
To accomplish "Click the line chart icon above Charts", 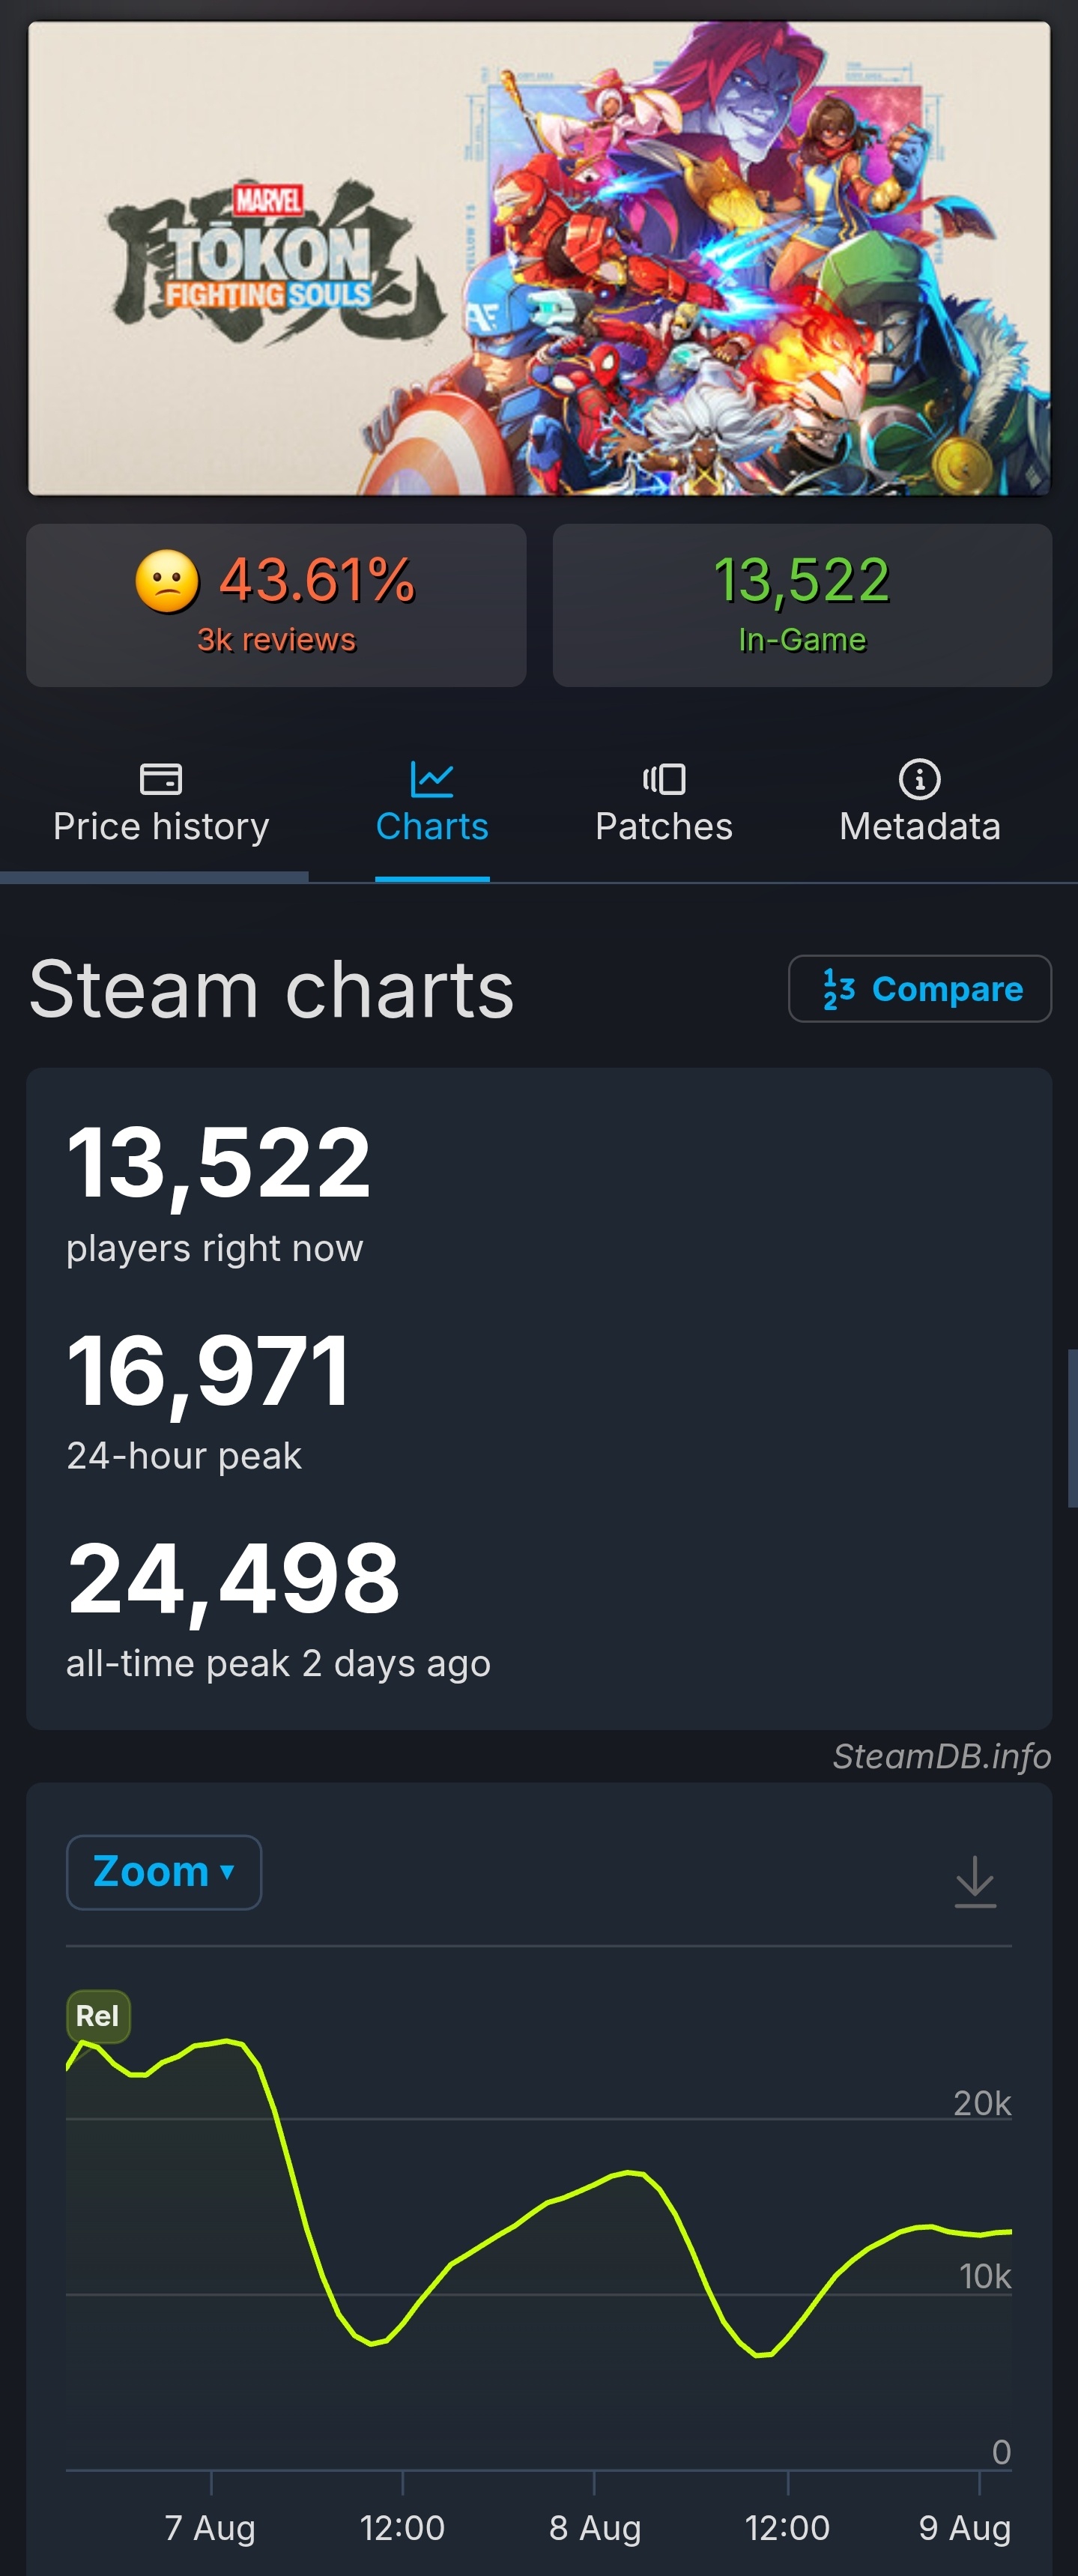I will (432, 779).
